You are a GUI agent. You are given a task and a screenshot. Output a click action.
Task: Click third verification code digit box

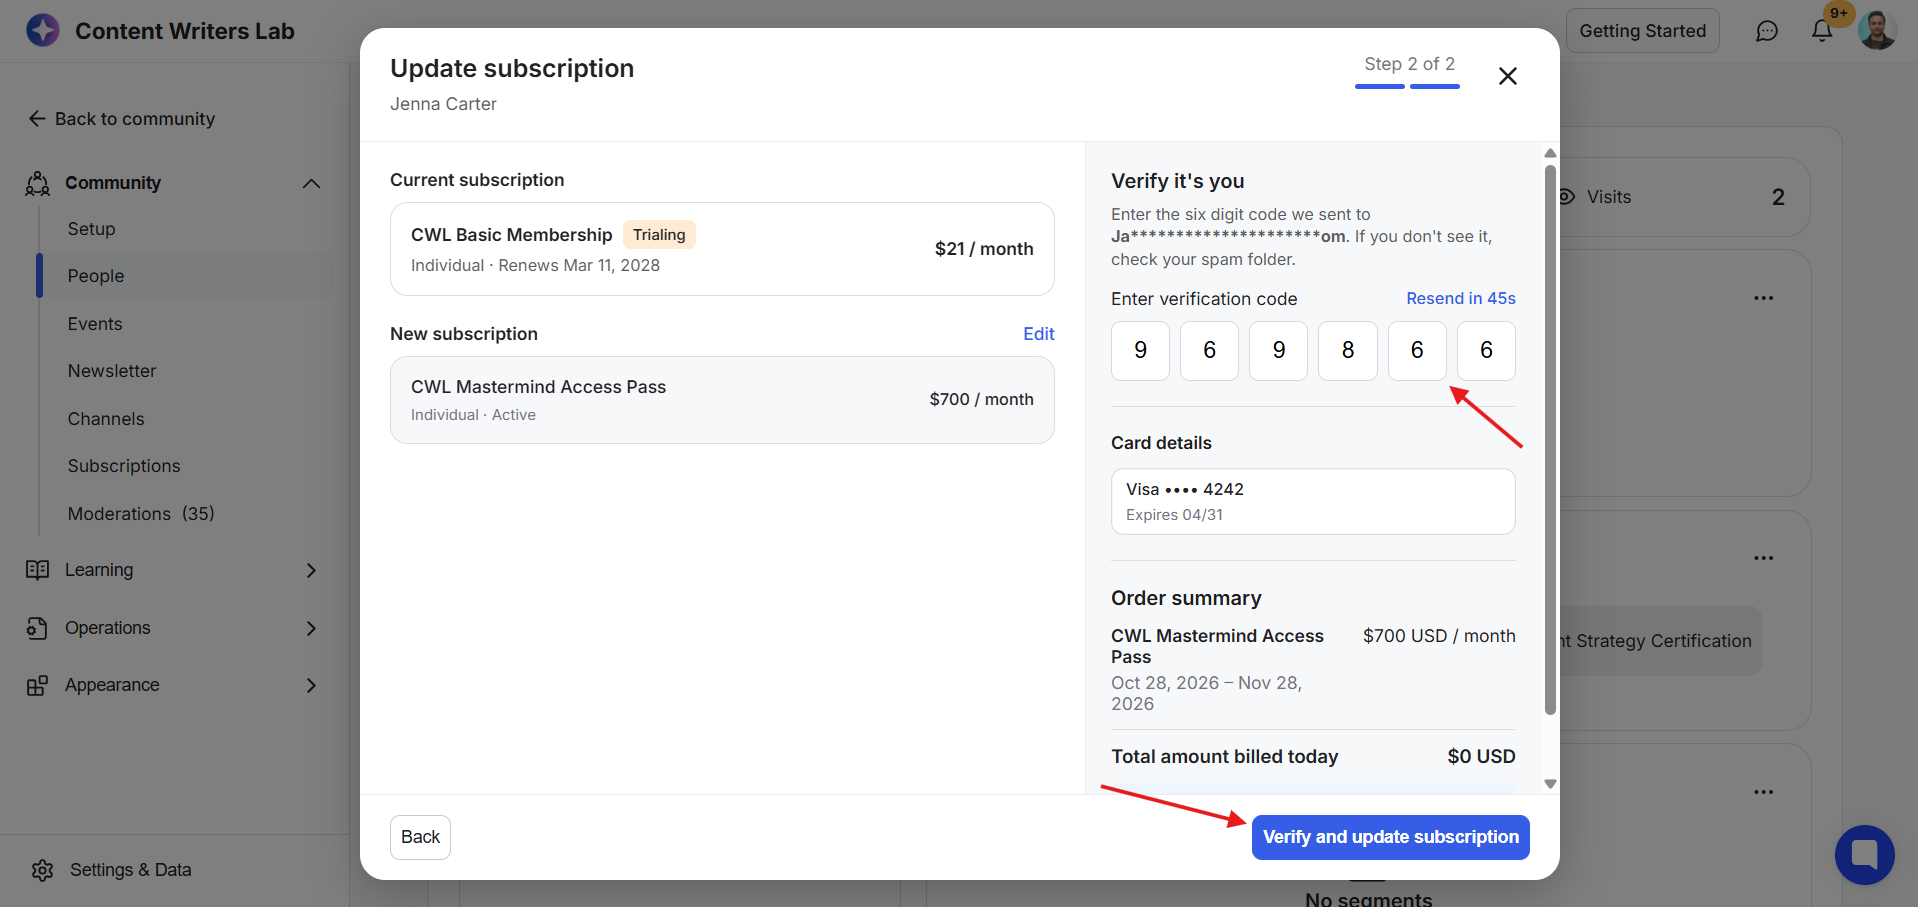(x=1278, y=351)
